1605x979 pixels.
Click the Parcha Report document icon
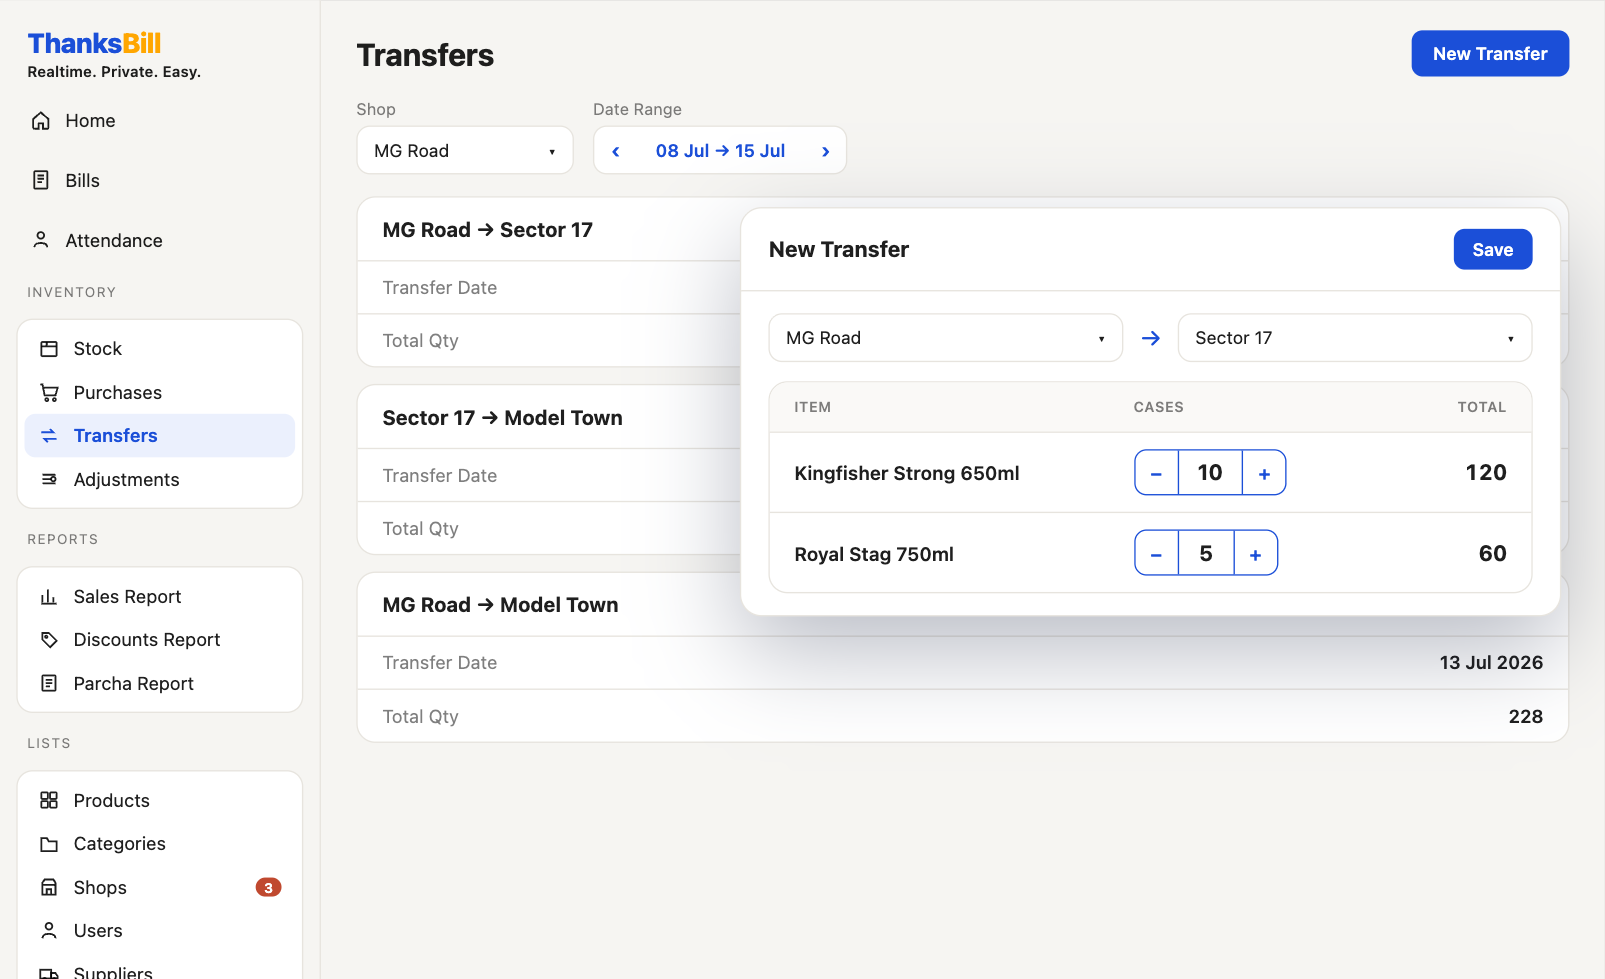pos(49,684)
